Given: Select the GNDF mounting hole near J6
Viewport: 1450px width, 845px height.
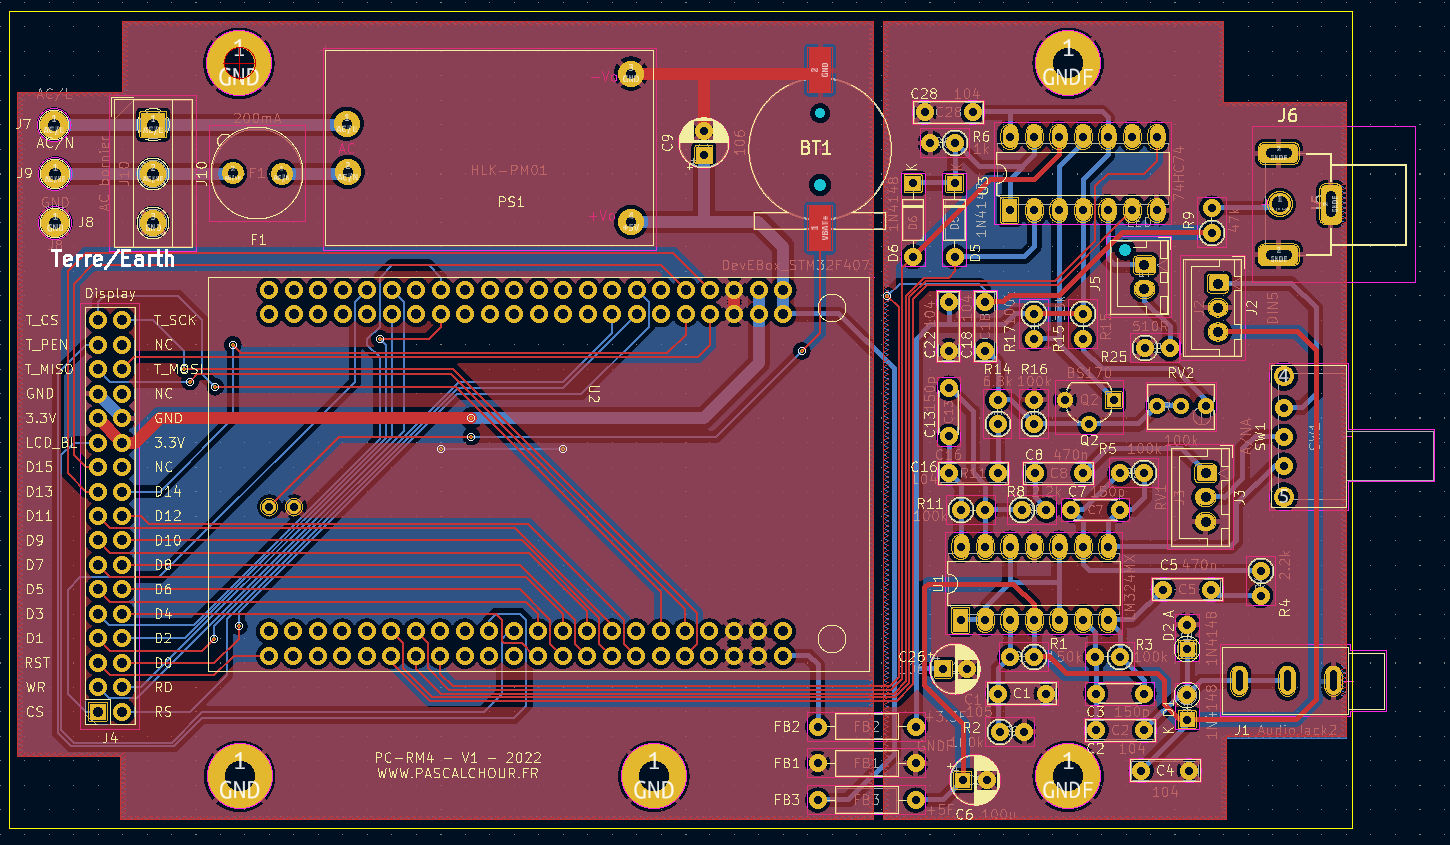Looking at the screenshot, I should pyautogui.click(x=1068, y=63).
